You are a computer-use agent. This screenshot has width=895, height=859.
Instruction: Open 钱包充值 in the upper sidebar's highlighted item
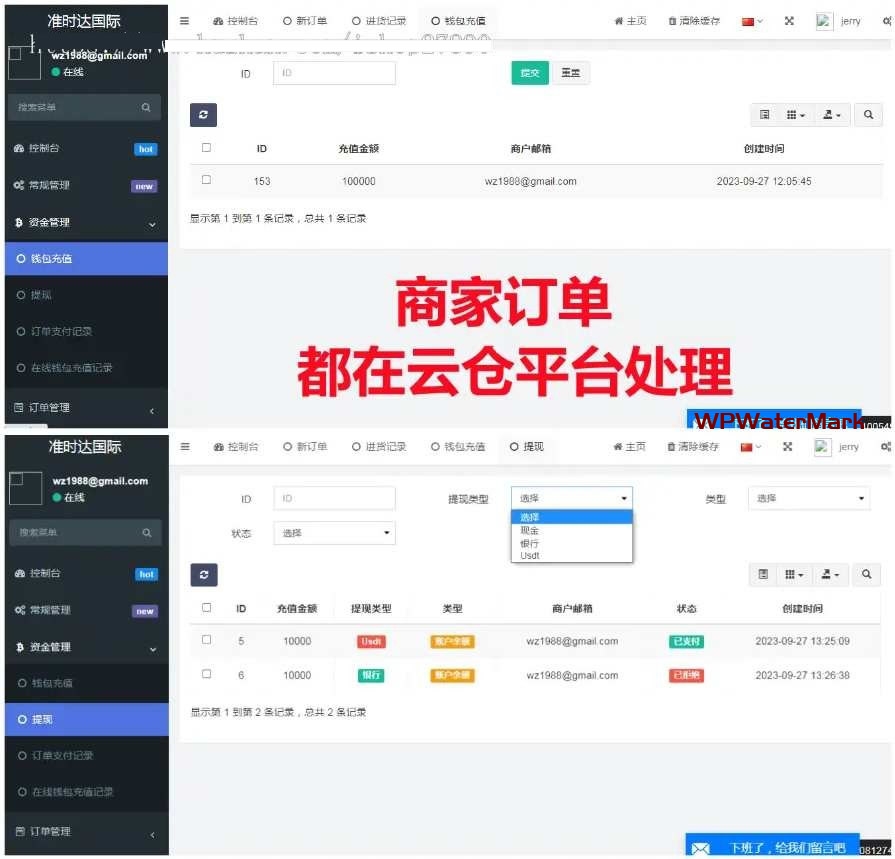52,259
